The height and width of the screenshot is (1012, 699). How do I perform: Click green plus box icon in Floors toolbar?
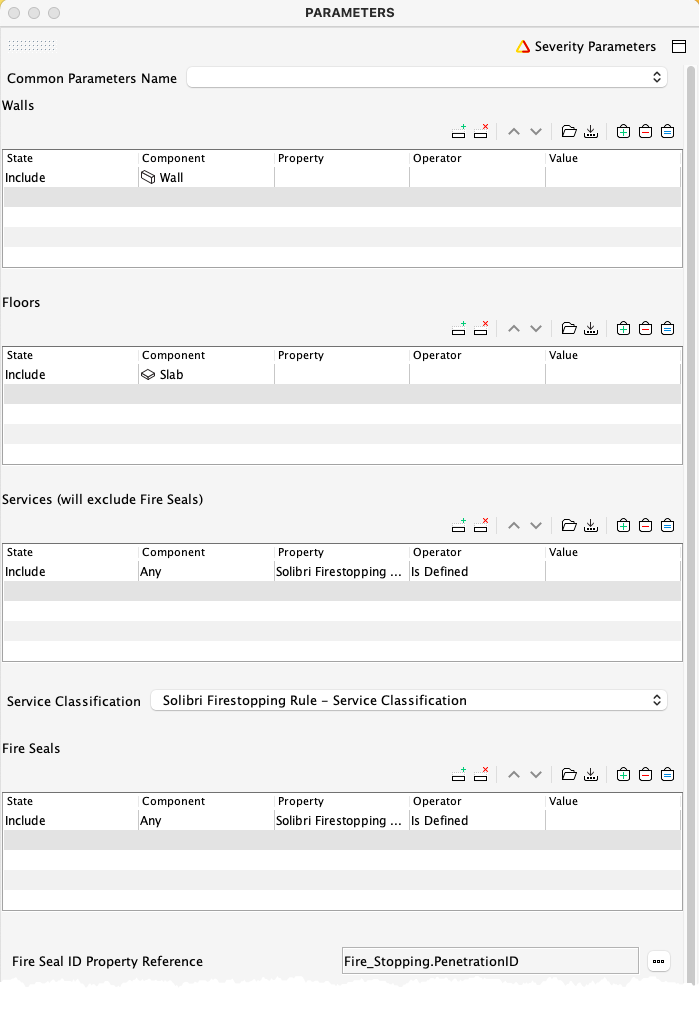tap(623, 329)
